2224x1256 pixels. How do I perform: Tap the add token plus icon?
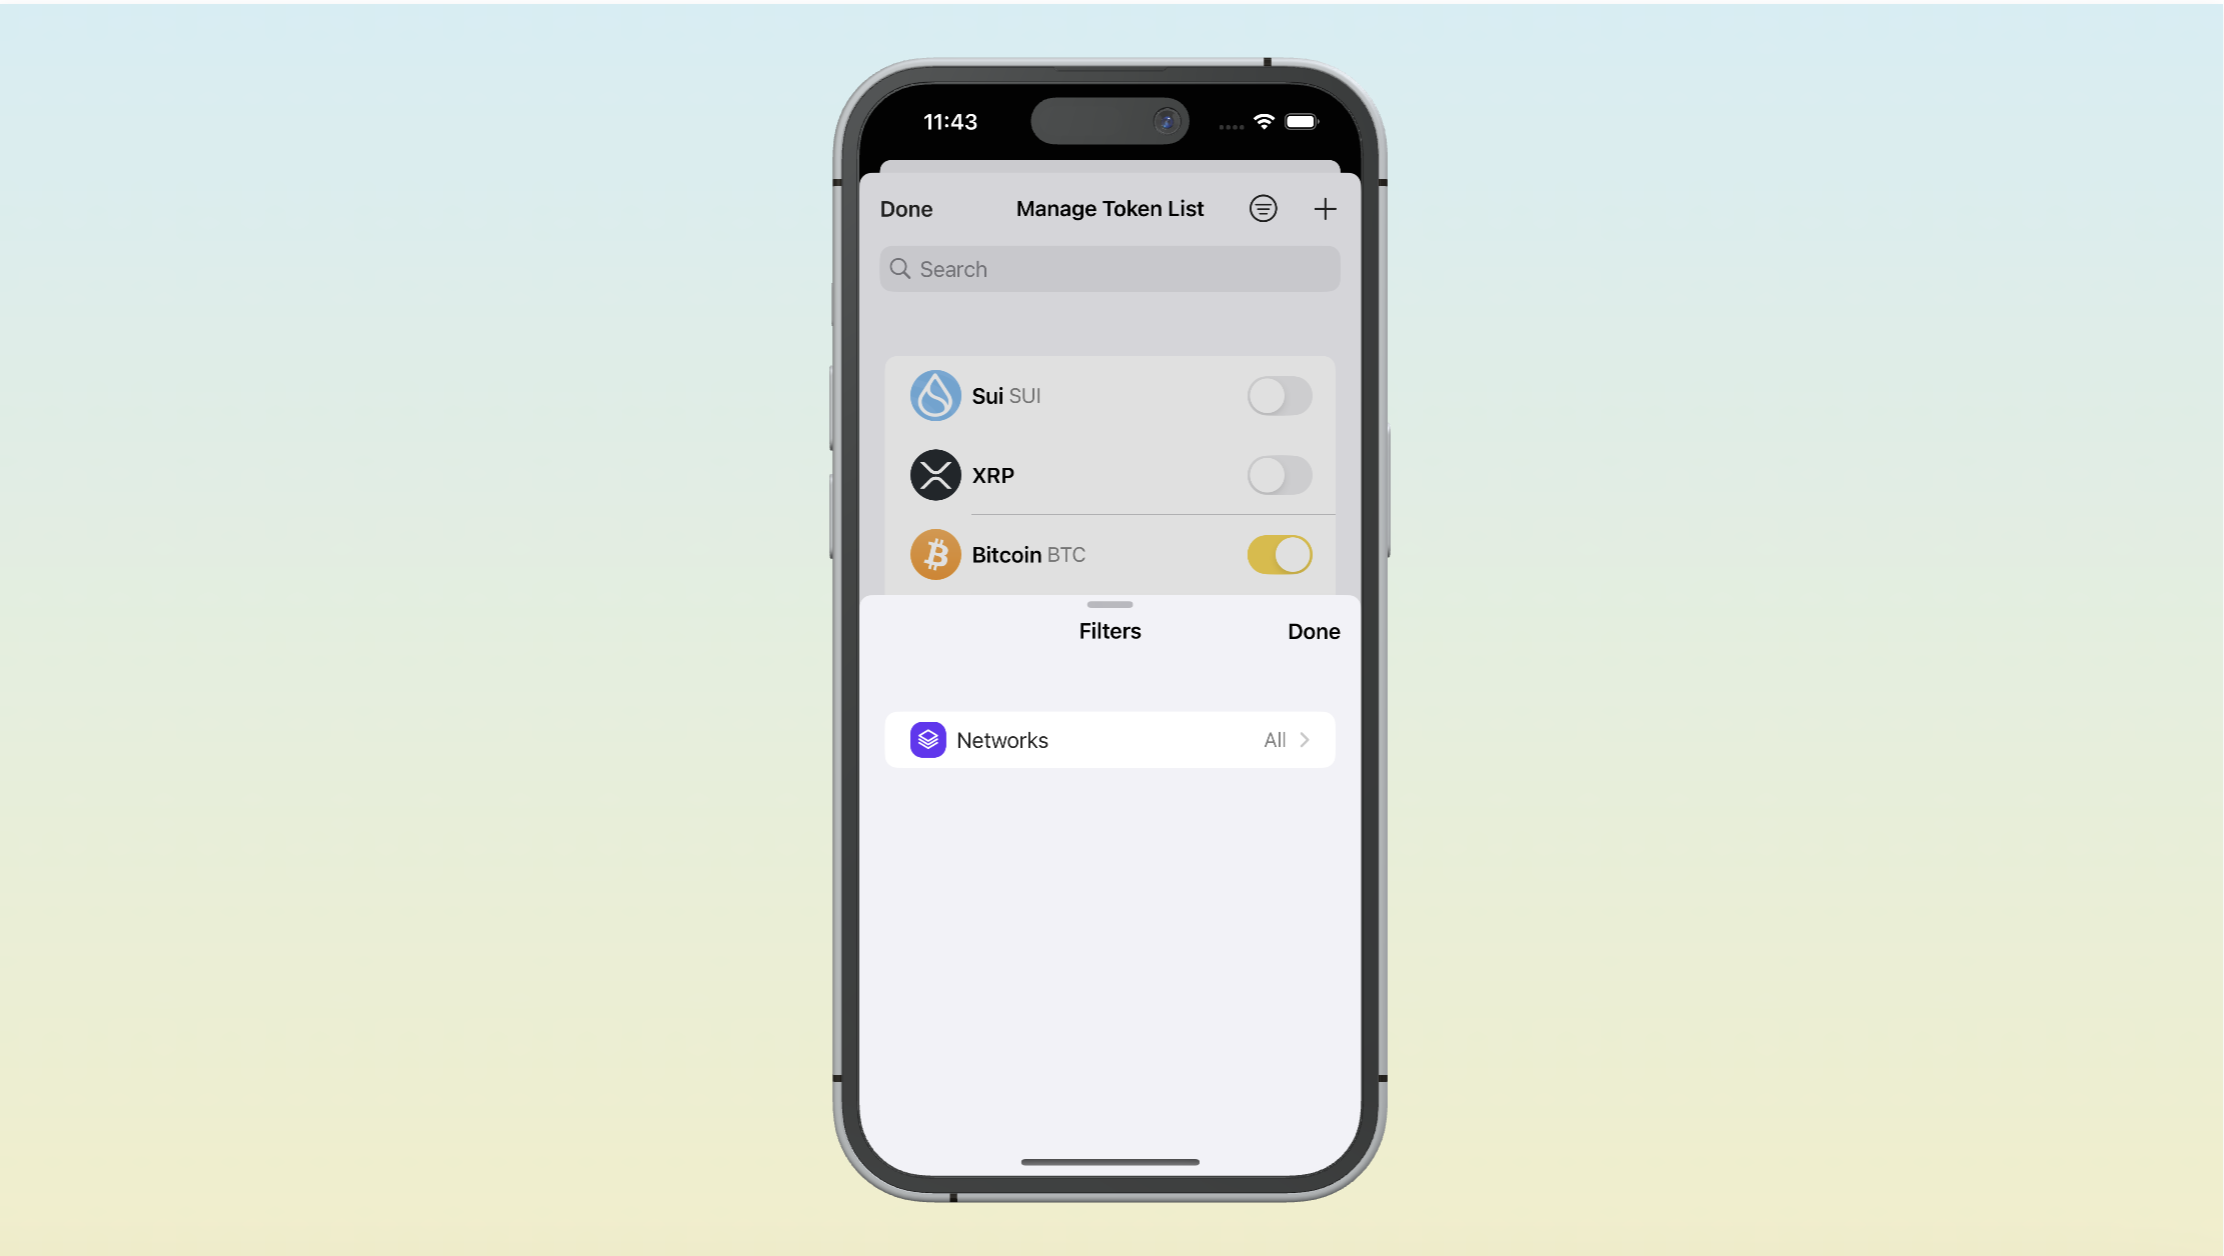point(1323,208)
